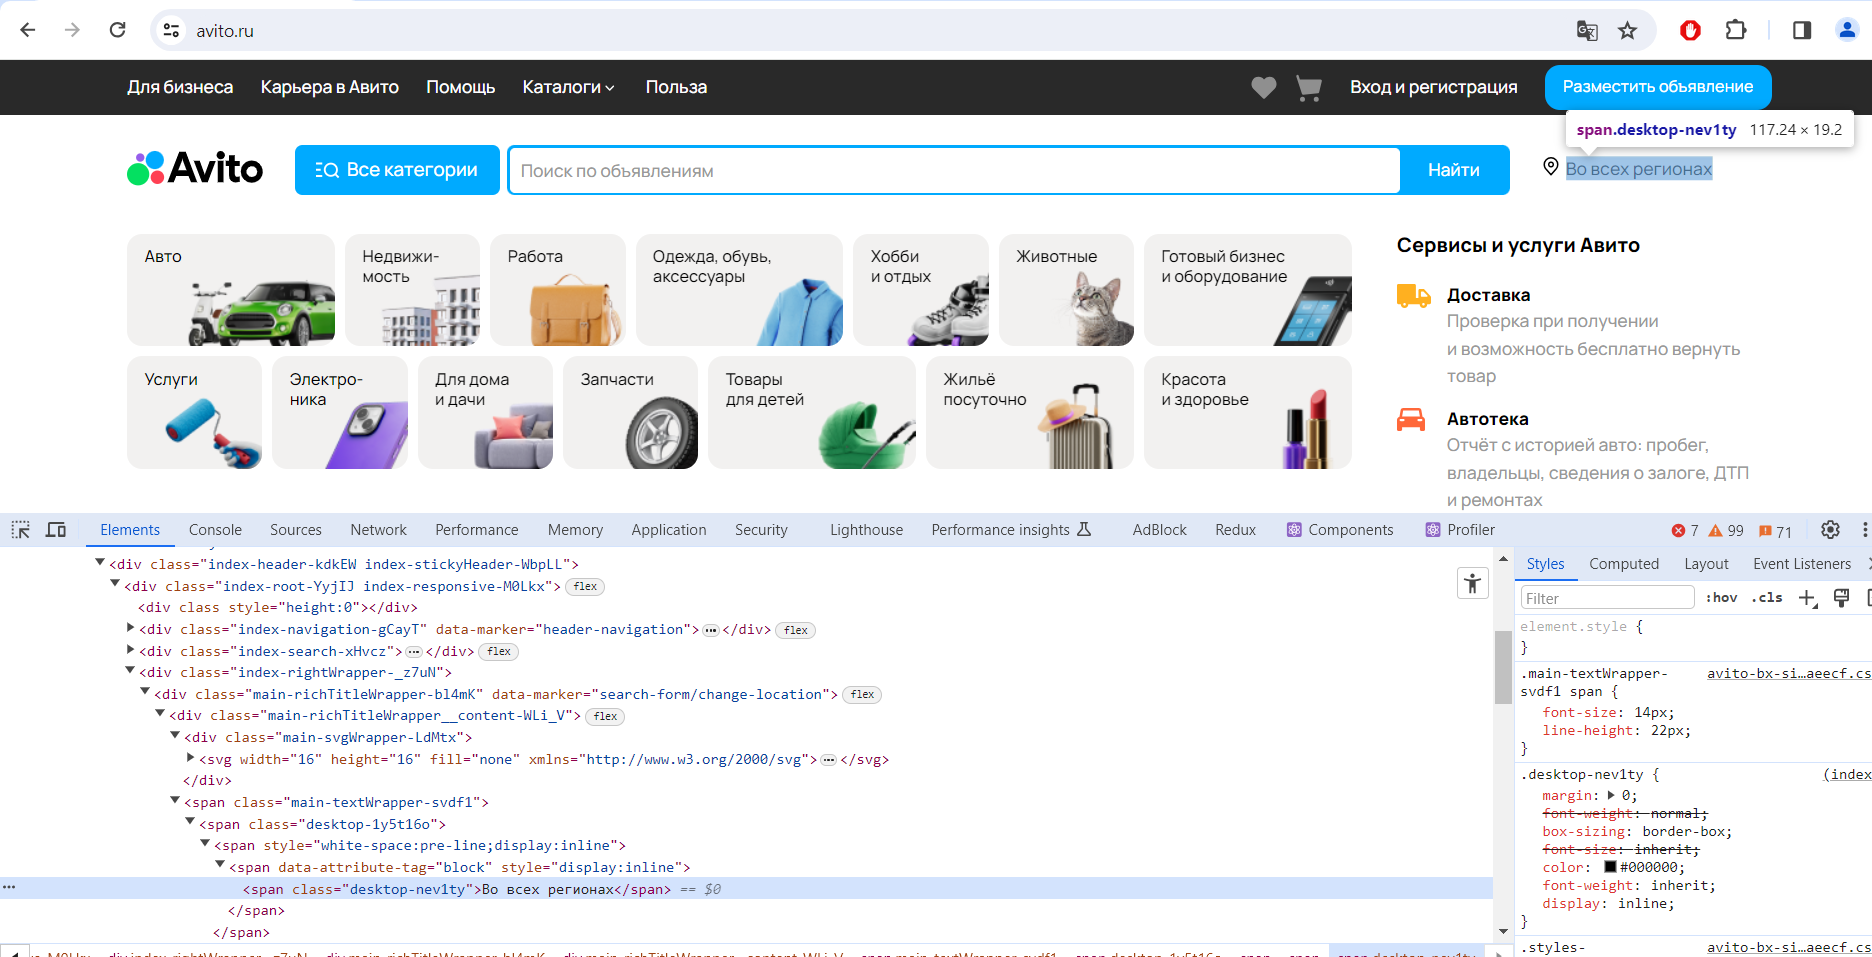1872x957 pixels.
Task: Open site information icon in address bar
Action: (x=172, y=30)
